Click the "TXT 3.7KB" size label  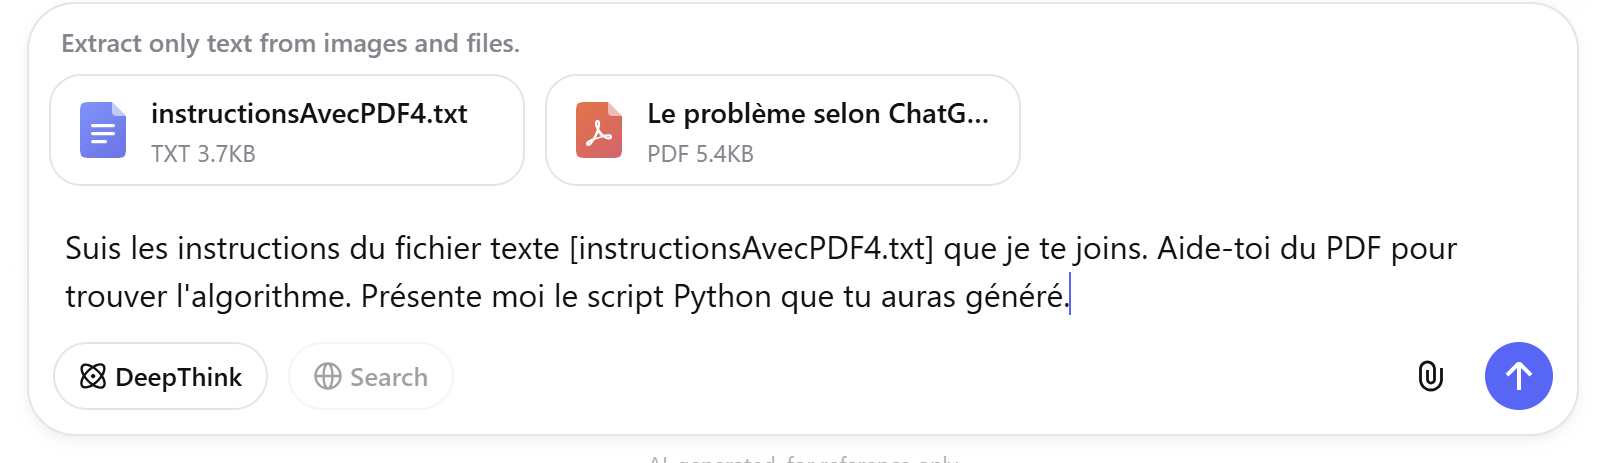[203, 154]
